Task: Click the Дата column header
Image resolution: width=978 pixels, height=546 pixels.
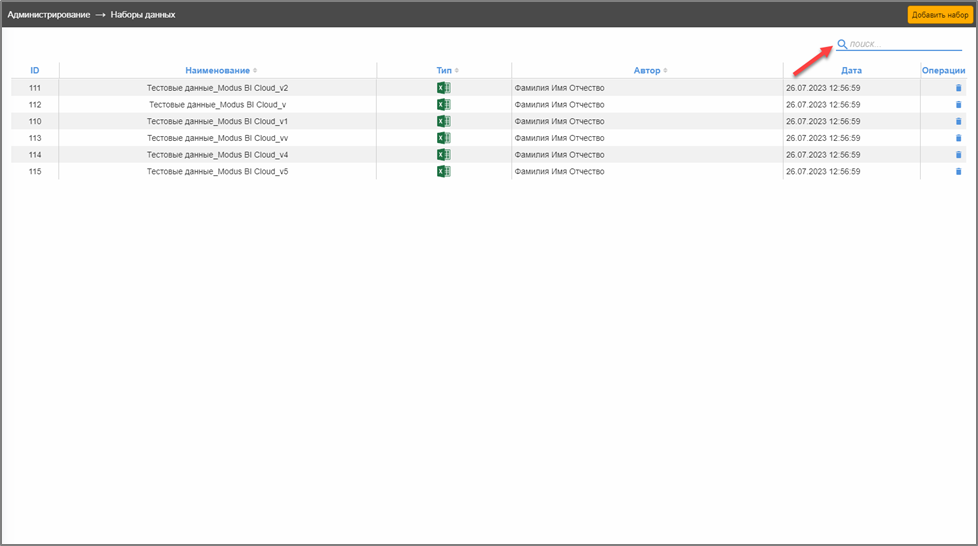Action: click(851, 70)
